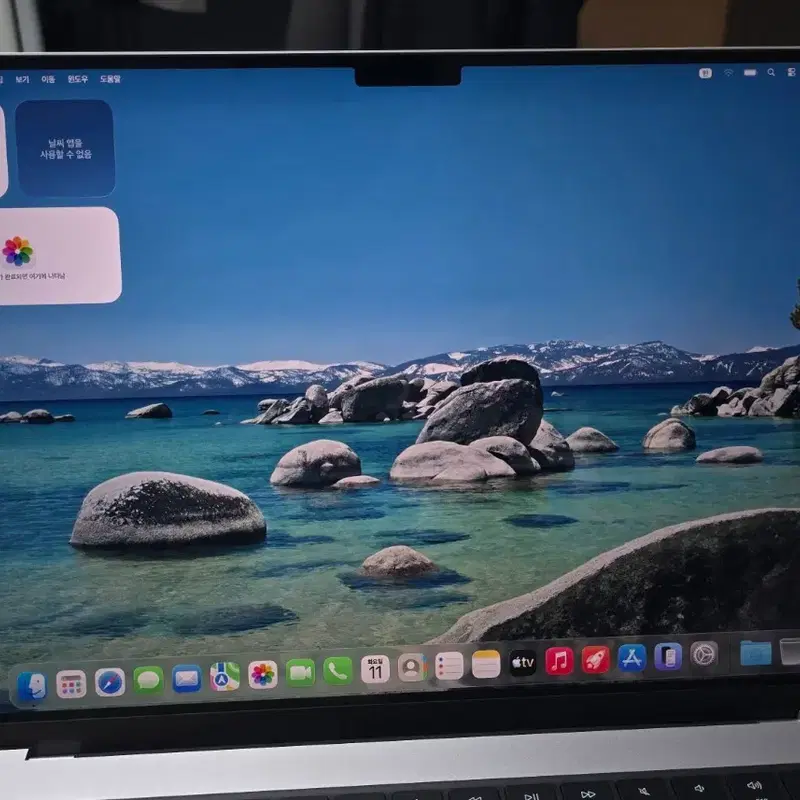Open the Music app in Dock
Screen dimensions: 800x800
(559, 661)
